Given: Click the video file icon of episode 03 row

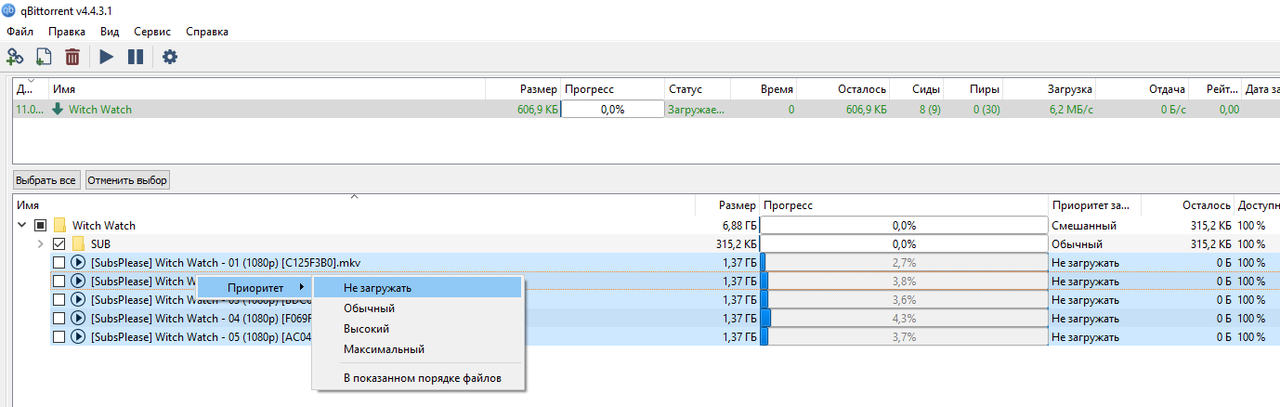Looking at the screenshot, I should click(x=78, y=300).
